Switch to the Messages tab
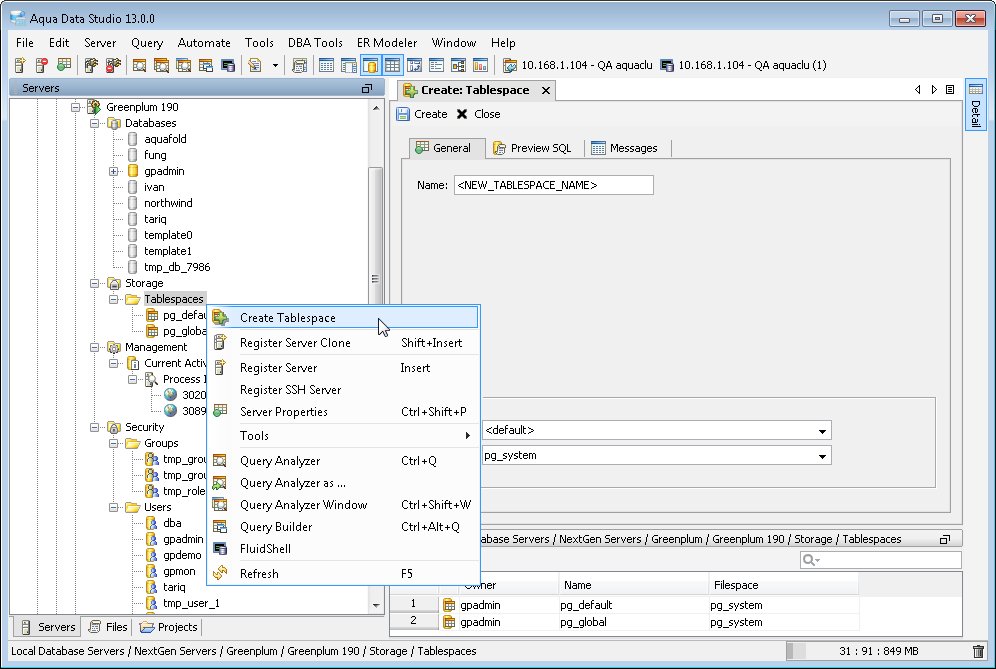Screen dimensions: 996x669 [x=624, y=148]
